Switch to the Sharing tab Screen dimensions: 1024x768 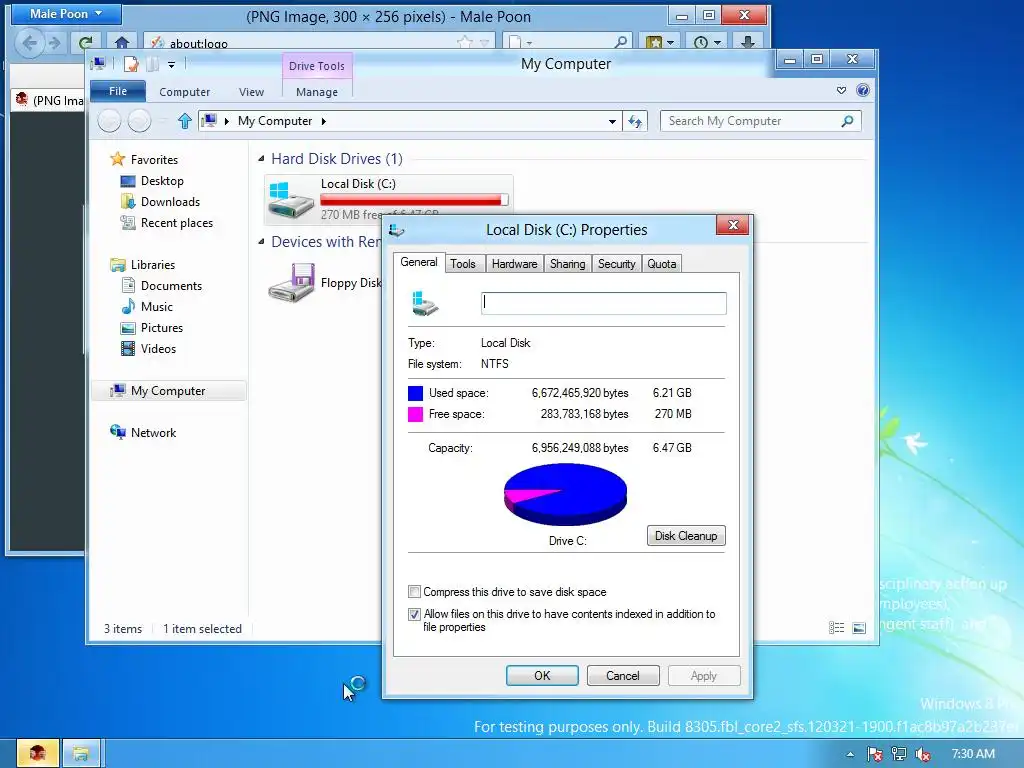point(568,264)
